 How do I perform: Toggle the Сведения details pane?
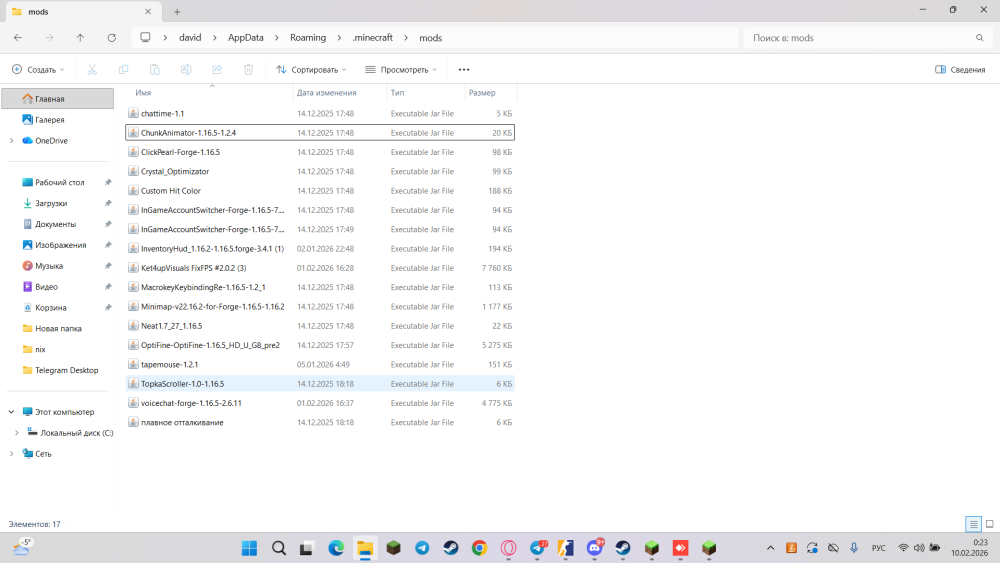960,69
